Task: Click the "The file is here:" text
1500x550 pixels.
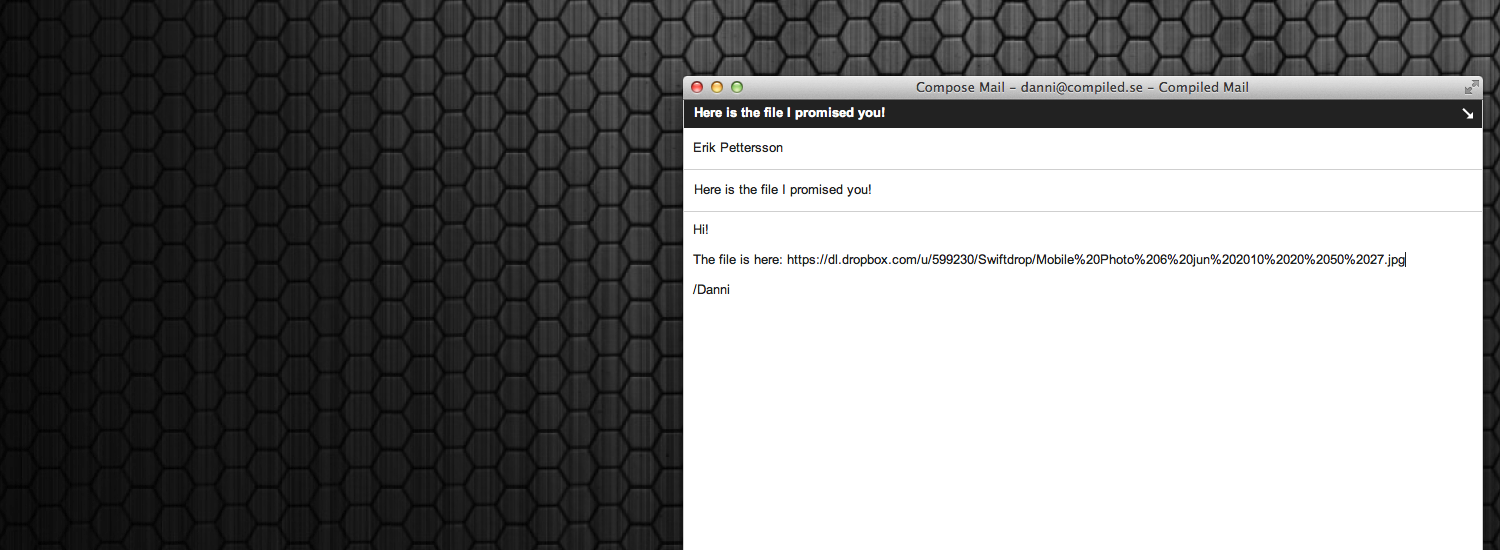Action: coord(738,260)
